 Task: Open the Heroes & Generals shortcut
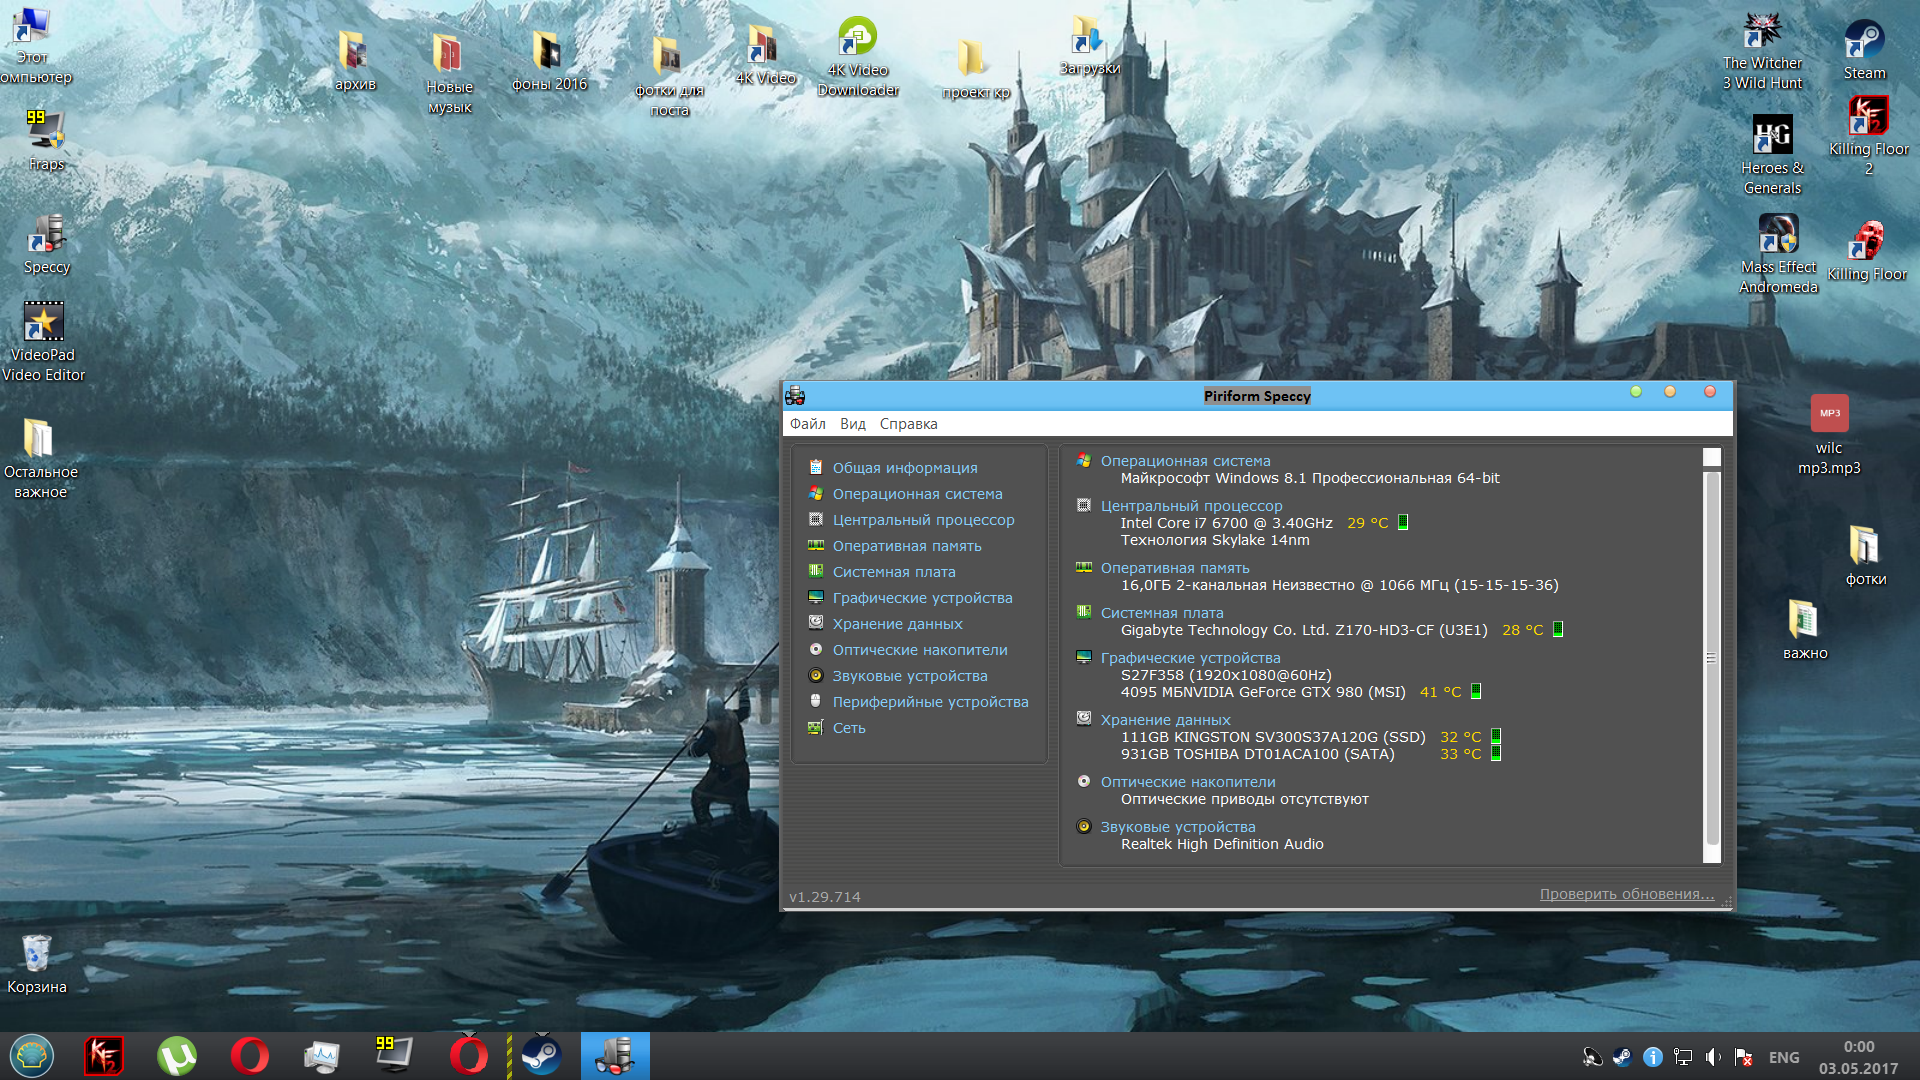click(1772, 155)
